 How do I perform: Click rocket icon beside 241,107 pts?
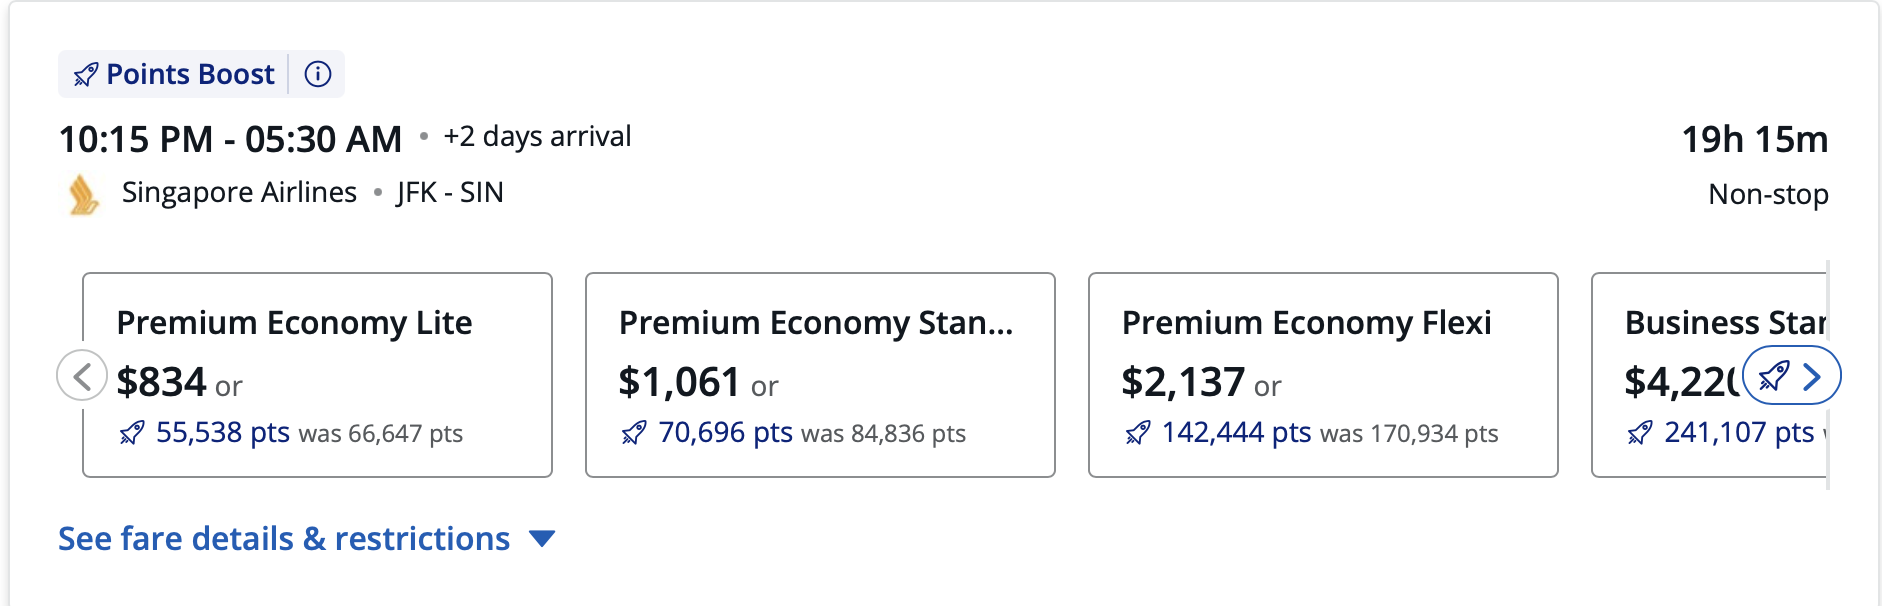(x=1640, y=433)
